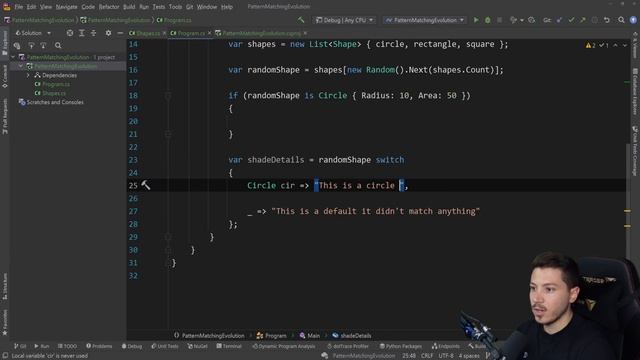Click the shadeDetails breadcrumb
This screenshot has width=640, height=360.
pos(351,336)
